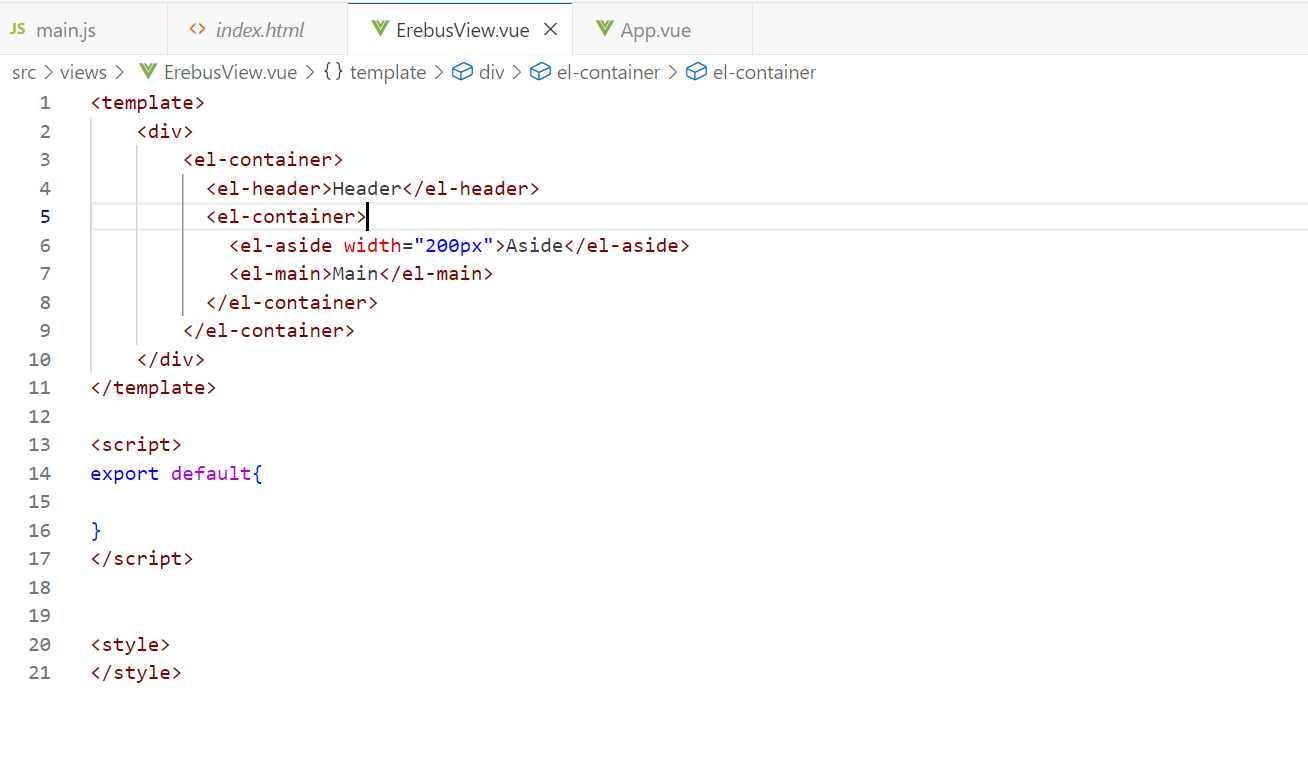Click the Vue icon in the breadcrumb

click(148, 72)
